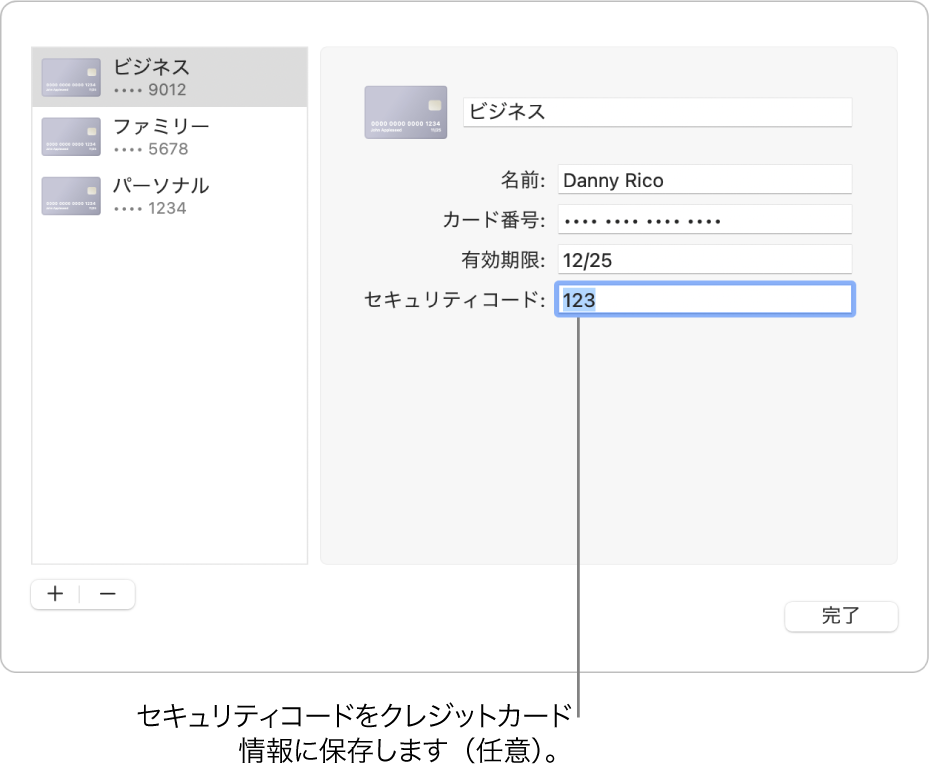931x774 pixels.
Task: Remove selected card with minus button
Action: click(108, 594)
